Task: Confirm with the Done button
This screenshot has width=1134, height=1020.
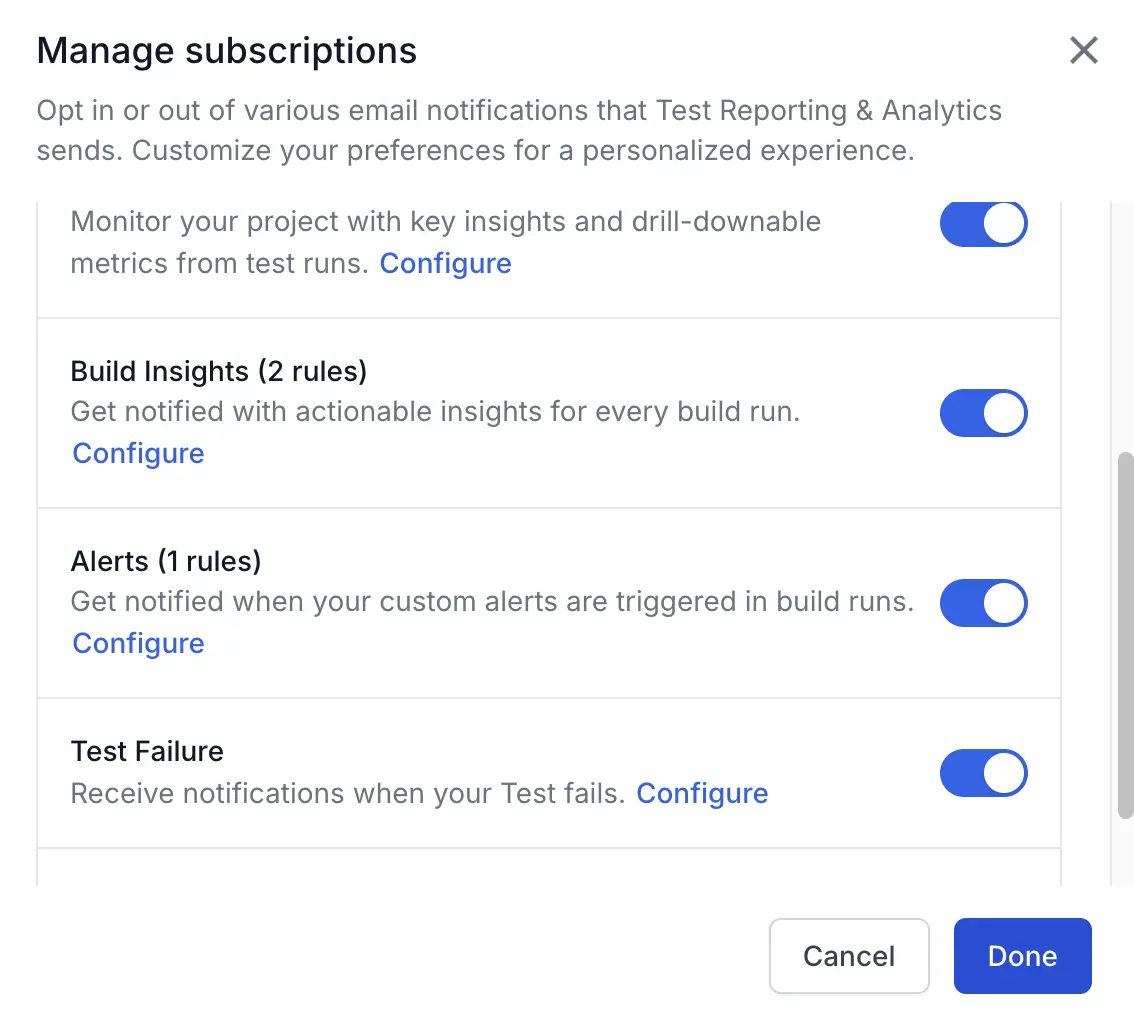Action: [1022, 956]
